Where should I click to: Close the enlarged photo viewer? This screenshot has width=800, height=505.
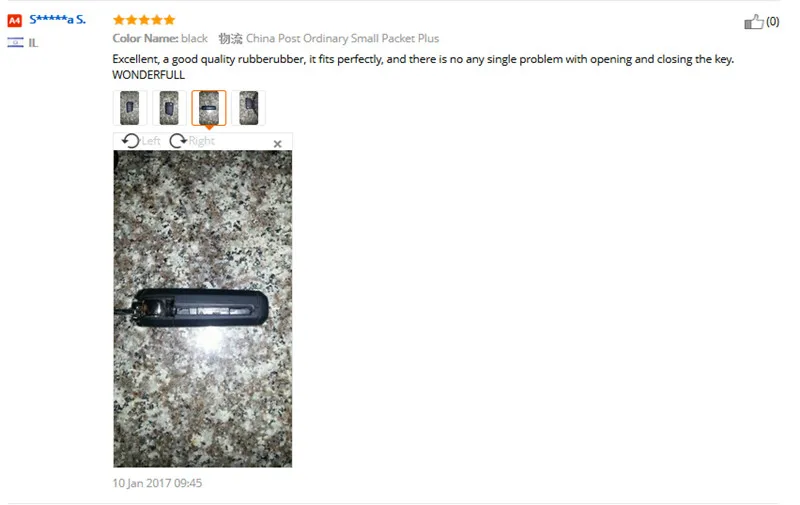point(278,144)
